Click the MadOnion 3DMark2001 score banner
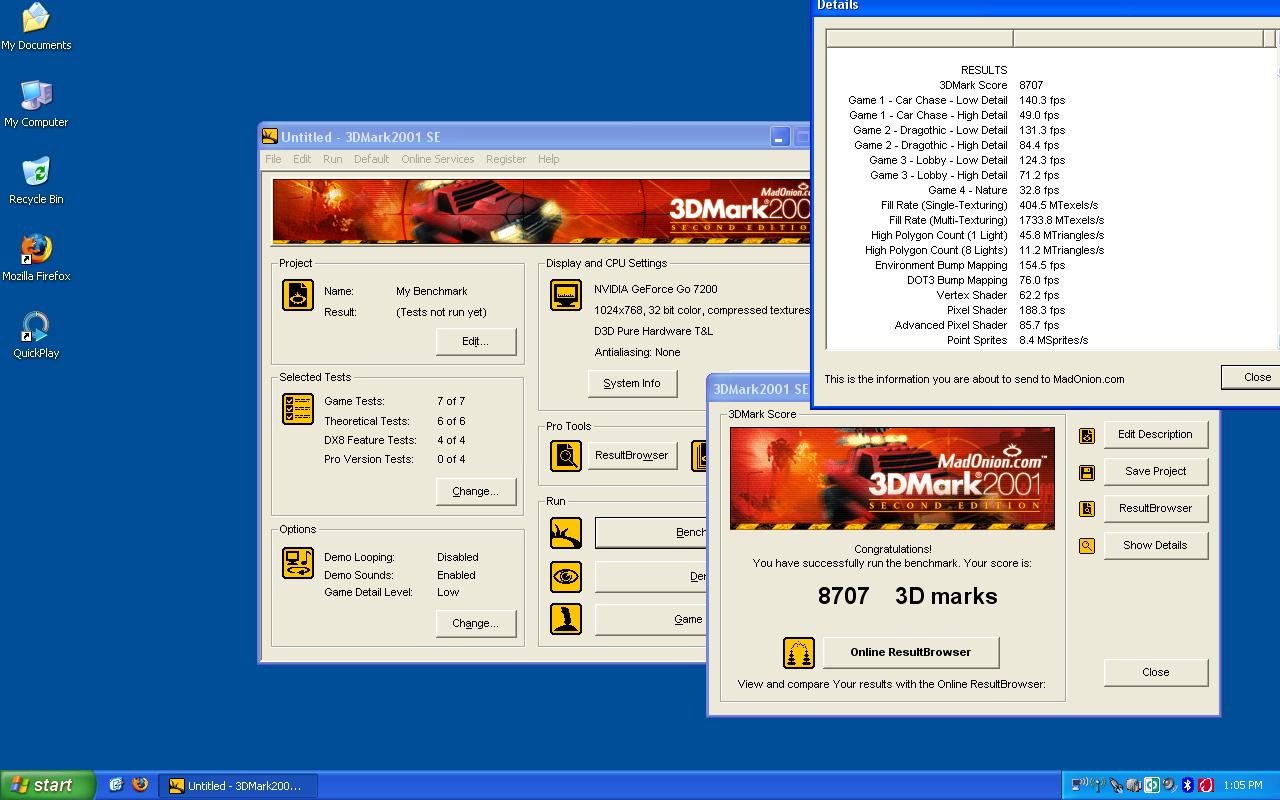This screenshot has height=800, width=1280. [x=892, y=478]
